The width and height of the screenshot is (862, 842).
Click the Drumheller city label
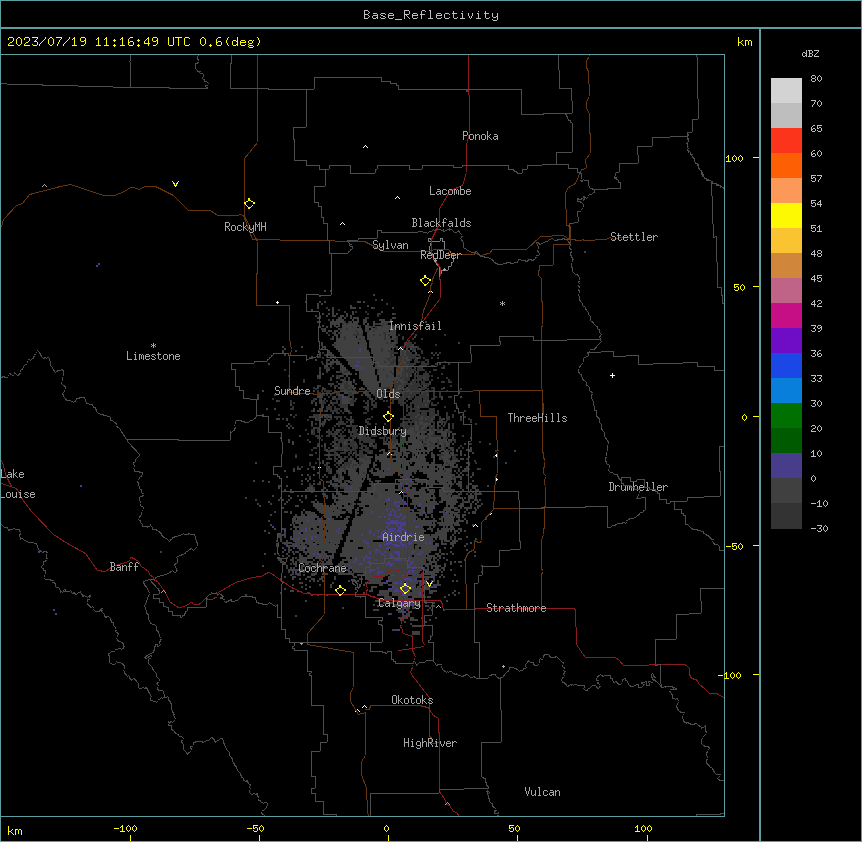coord(638,487)
